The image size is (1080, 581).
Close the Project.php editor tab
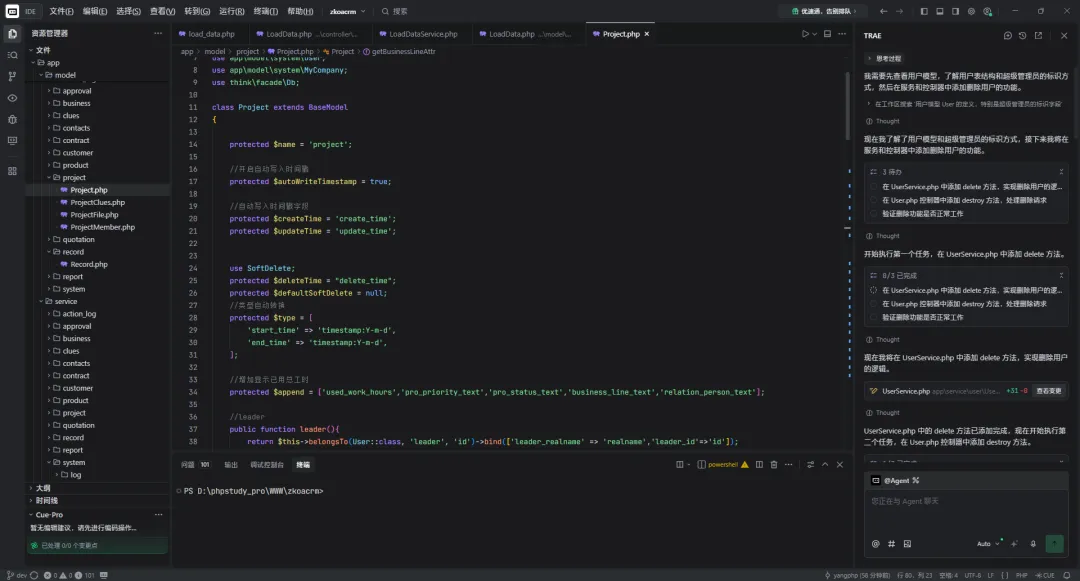click(647, 34)
